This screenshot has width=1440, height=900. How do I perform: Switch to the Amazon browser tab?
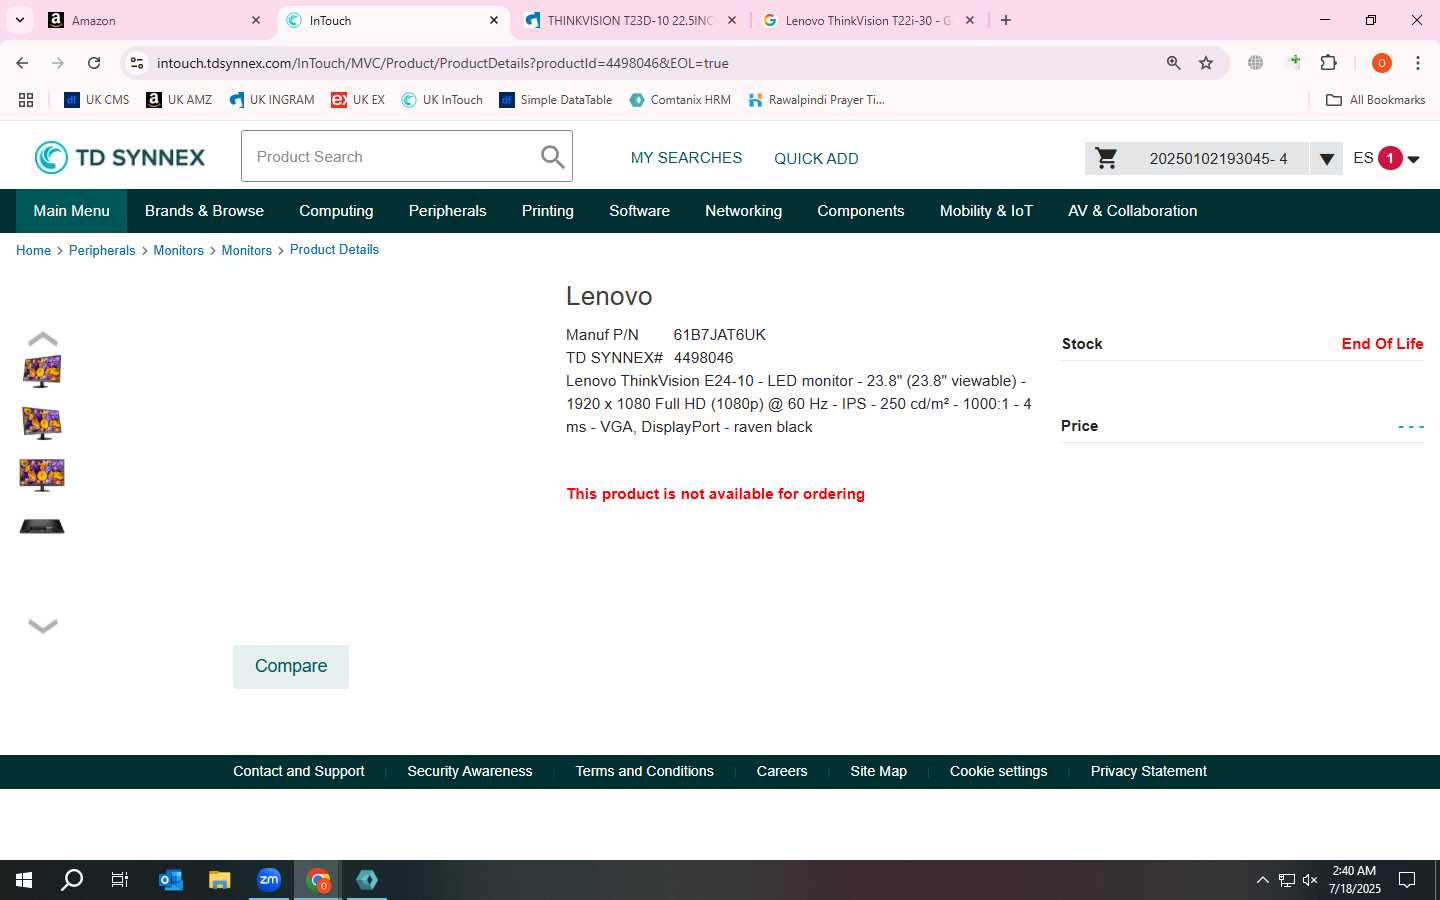[x=155, y=20]
